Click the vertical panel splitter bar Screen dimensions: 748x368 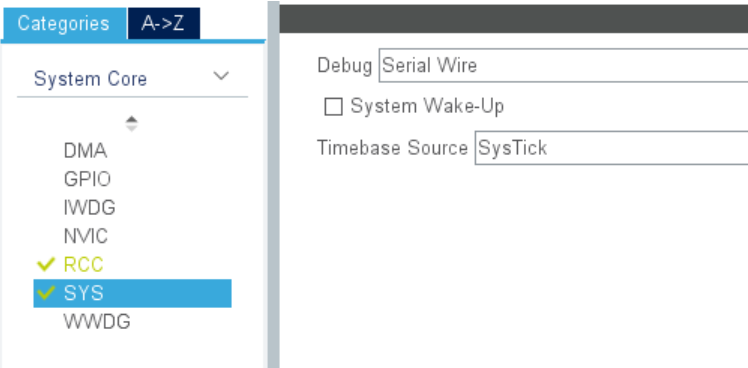coord(273,184)
